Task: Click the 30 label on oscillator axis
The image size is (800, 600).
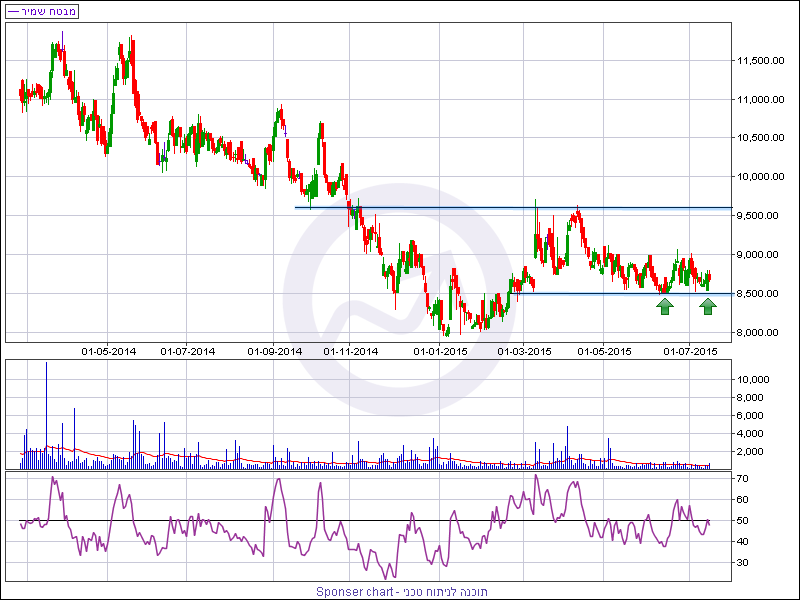Action: pos(744,563)
